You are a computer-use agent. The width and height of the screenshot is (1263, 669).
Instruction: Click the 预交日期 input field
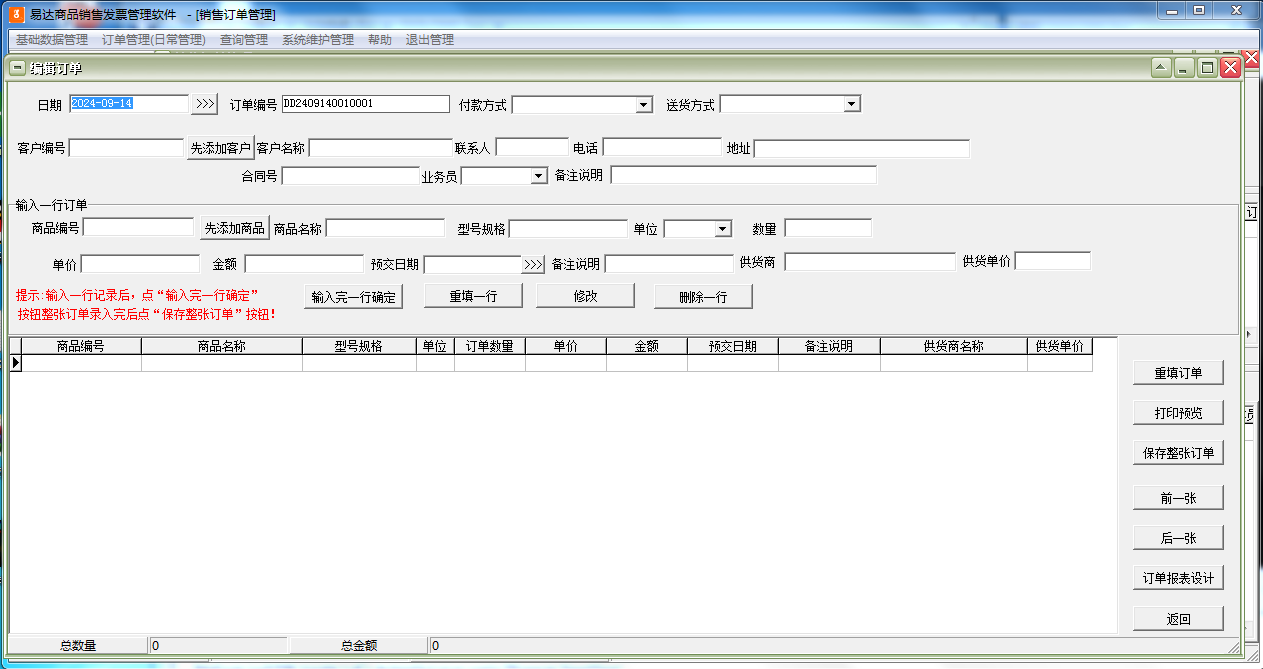[x=473, y=265]
